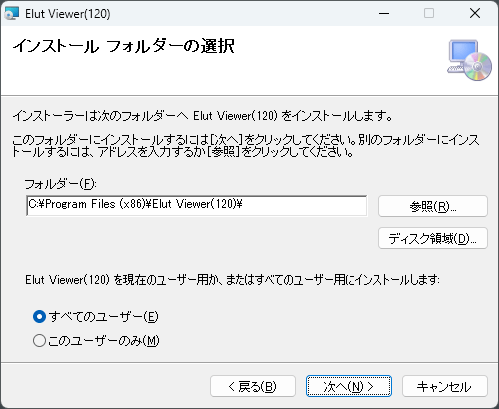Minimize the Elut Viewer(120) installer window
The image size is (499, 409).
coord(384,14)
